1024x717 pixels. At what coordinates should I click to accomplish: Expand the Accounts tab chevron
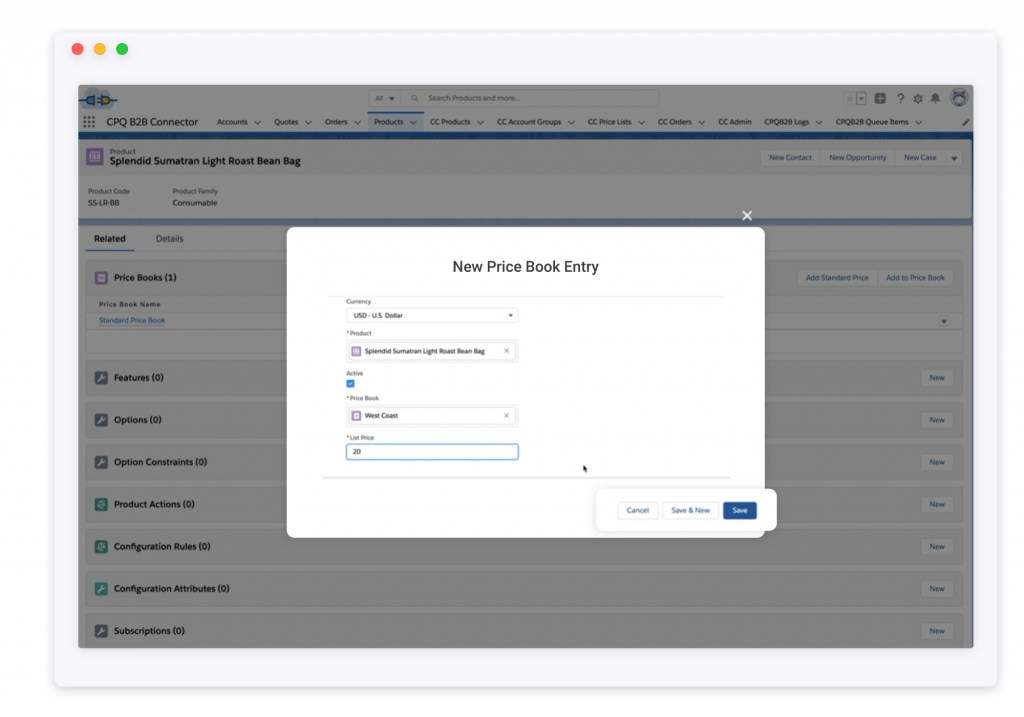click(x=257, y=122)
